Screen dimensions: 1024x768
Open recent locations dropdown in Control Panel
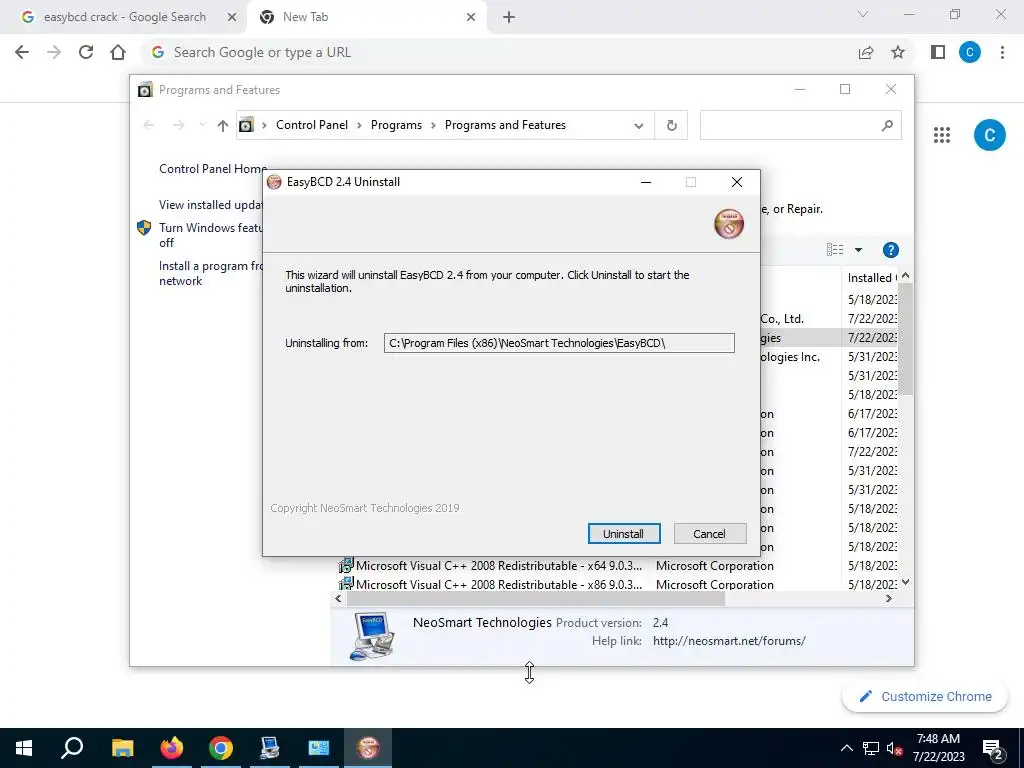click(202, 125)
